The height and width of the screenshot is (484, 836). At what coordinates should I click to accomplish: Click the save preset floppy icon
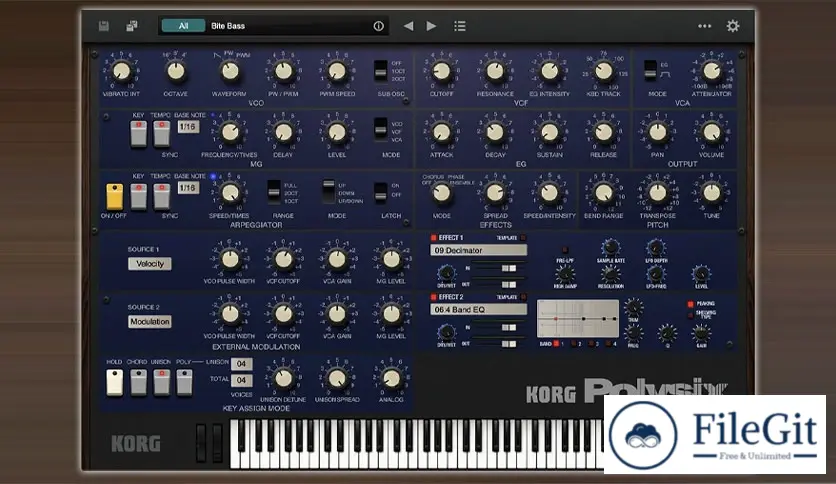point(104,26)
